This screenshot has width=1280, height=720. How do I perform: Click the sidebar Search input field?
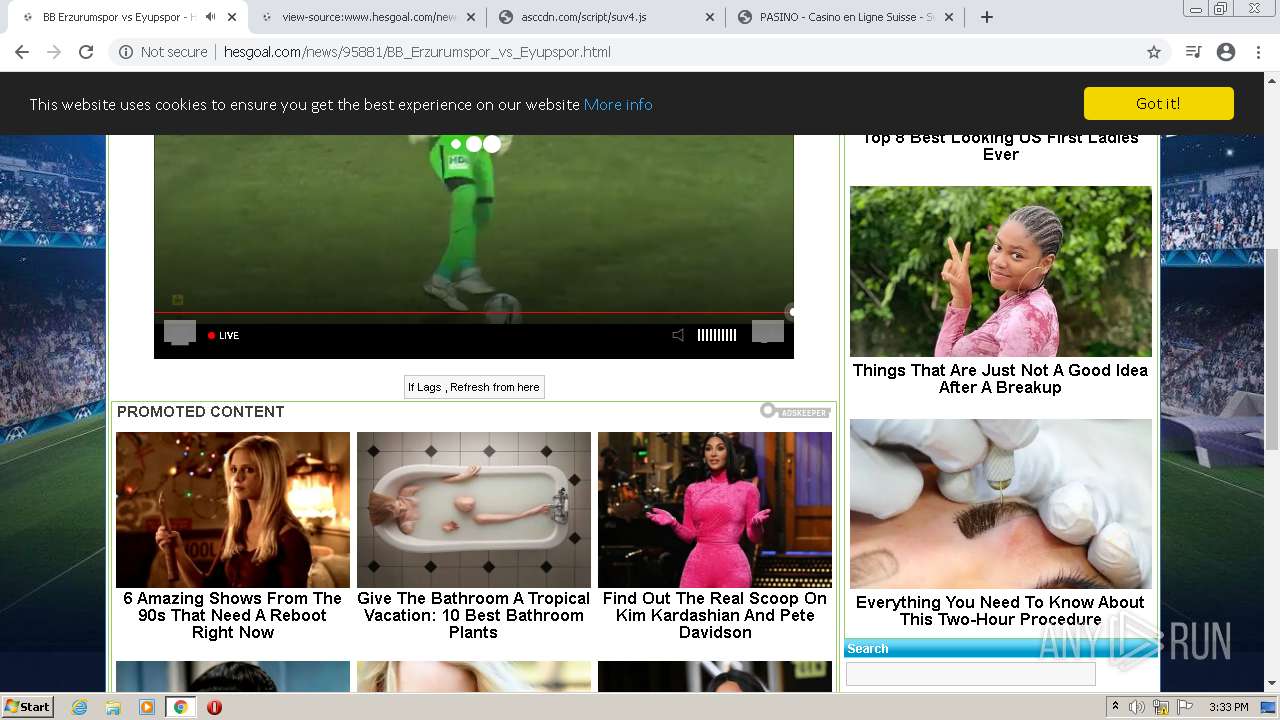click(x=971, y=674)
